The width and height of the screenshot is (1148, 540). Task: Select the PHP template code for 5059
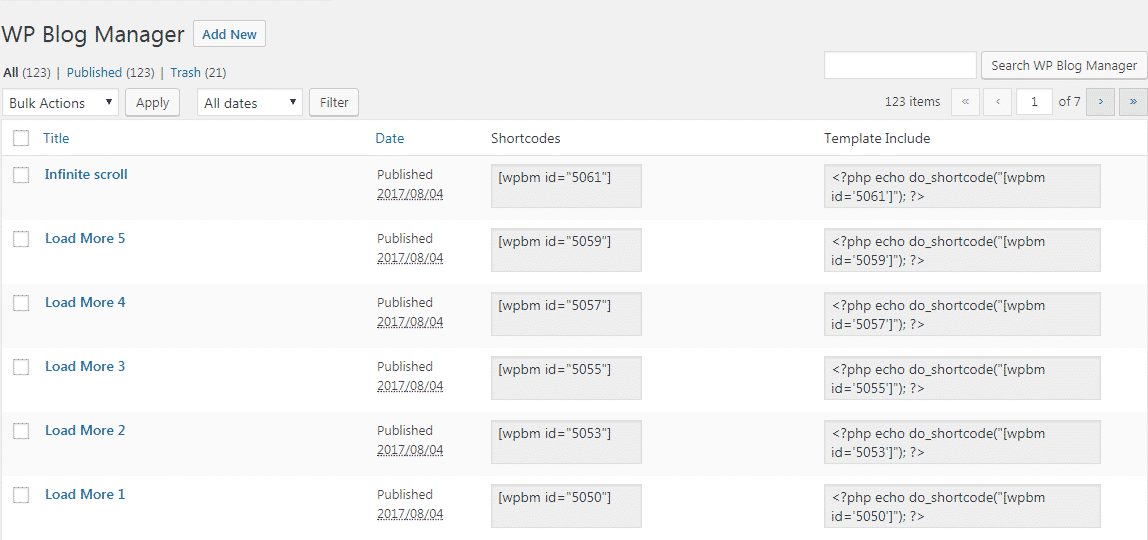963,250
